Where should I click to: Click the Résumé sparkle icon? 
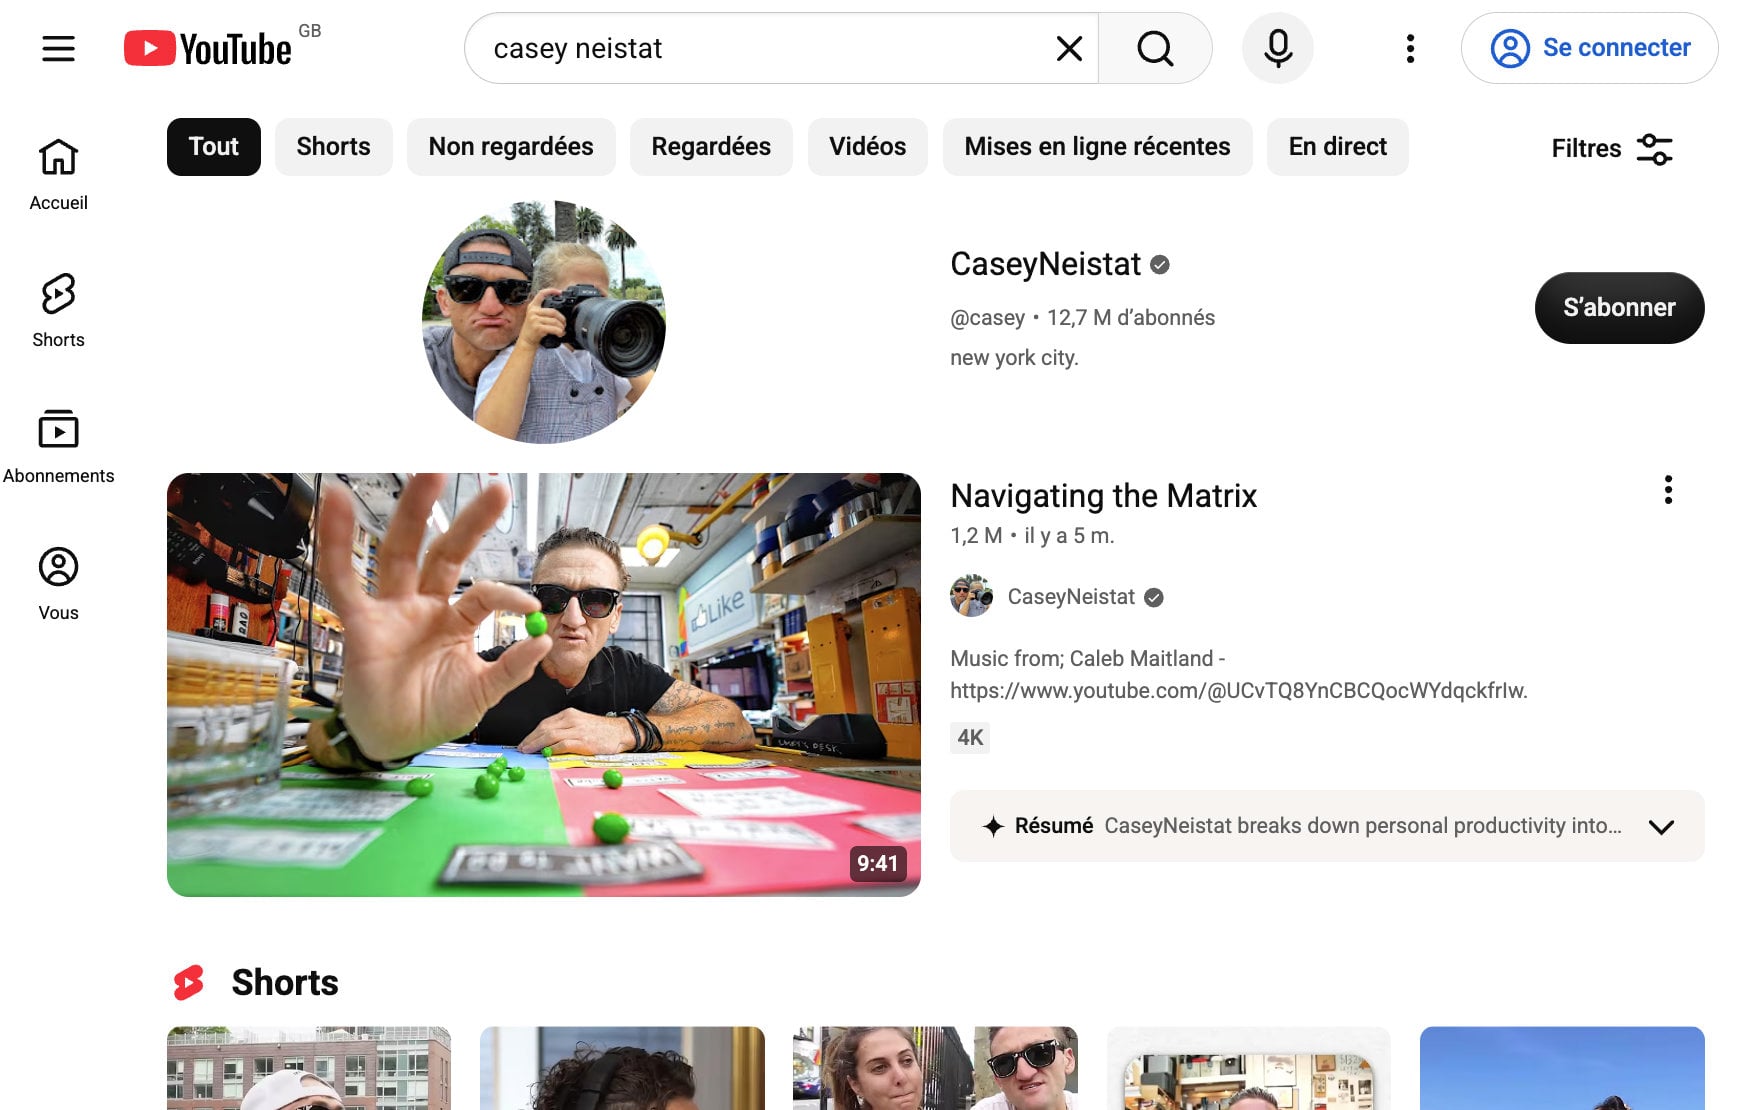(992, 826)
